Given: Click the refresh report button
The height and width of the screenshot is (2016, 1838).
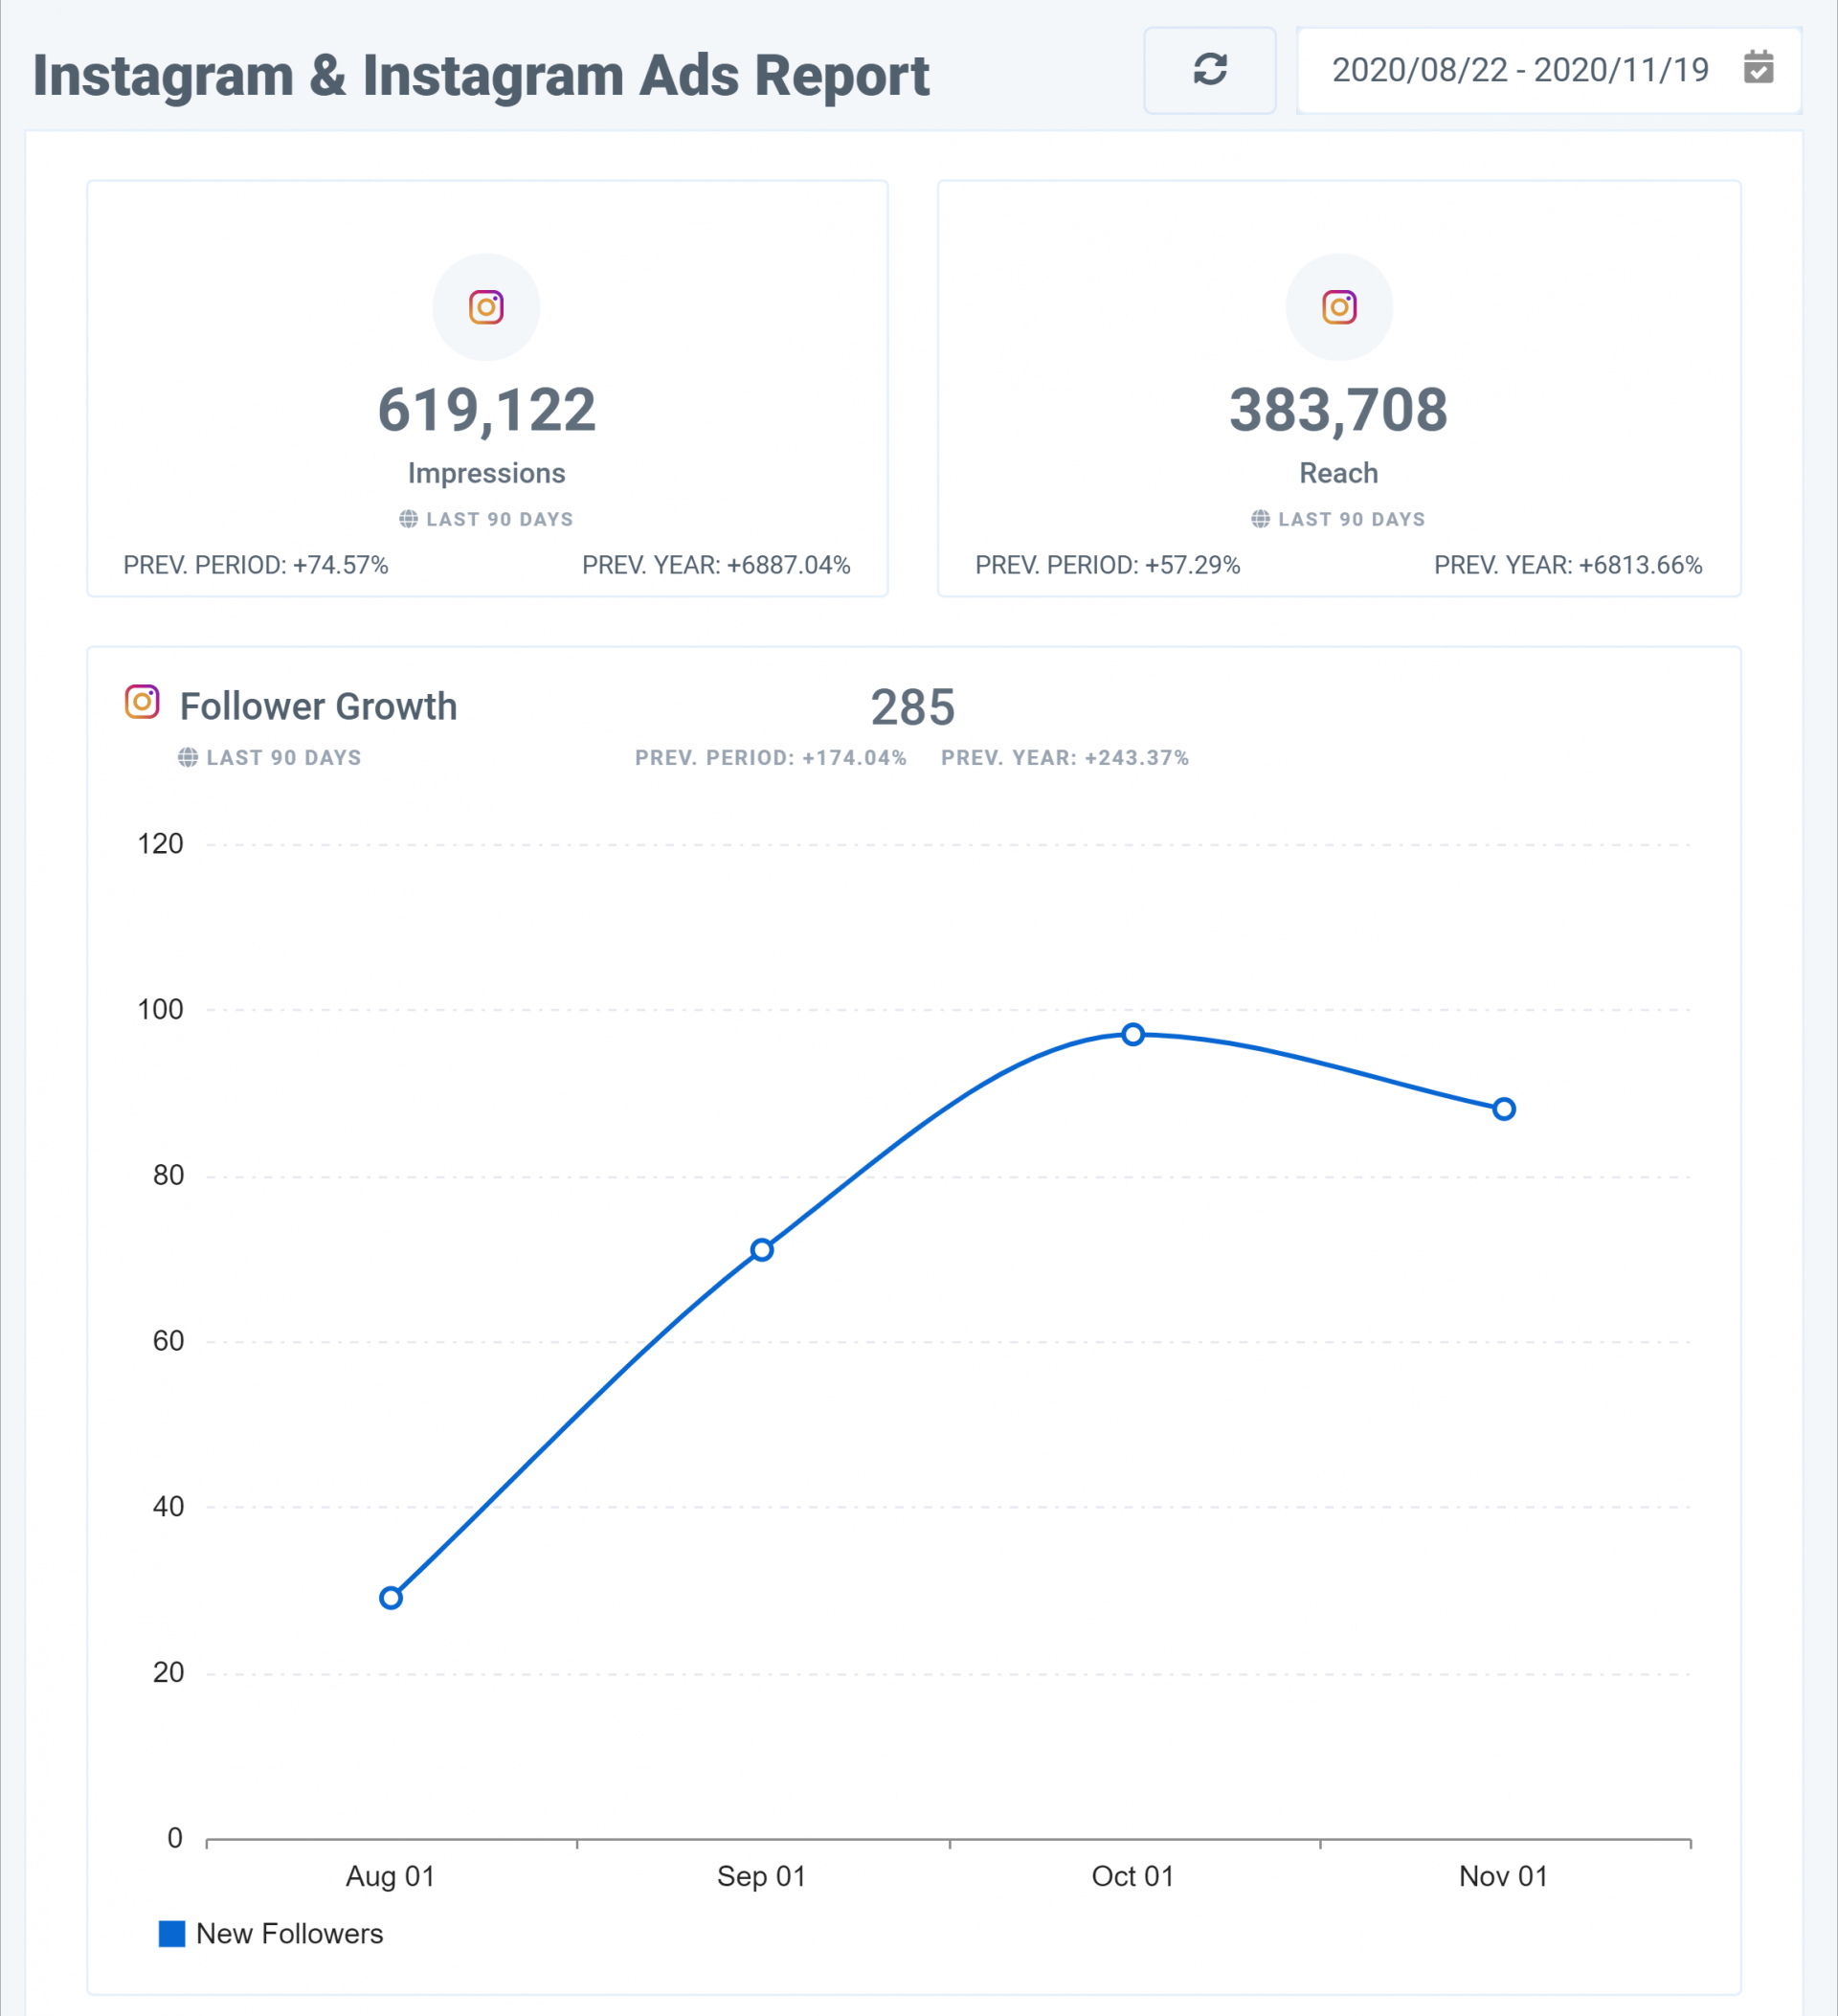Looking at the screenshot, I should (1209, 70).
